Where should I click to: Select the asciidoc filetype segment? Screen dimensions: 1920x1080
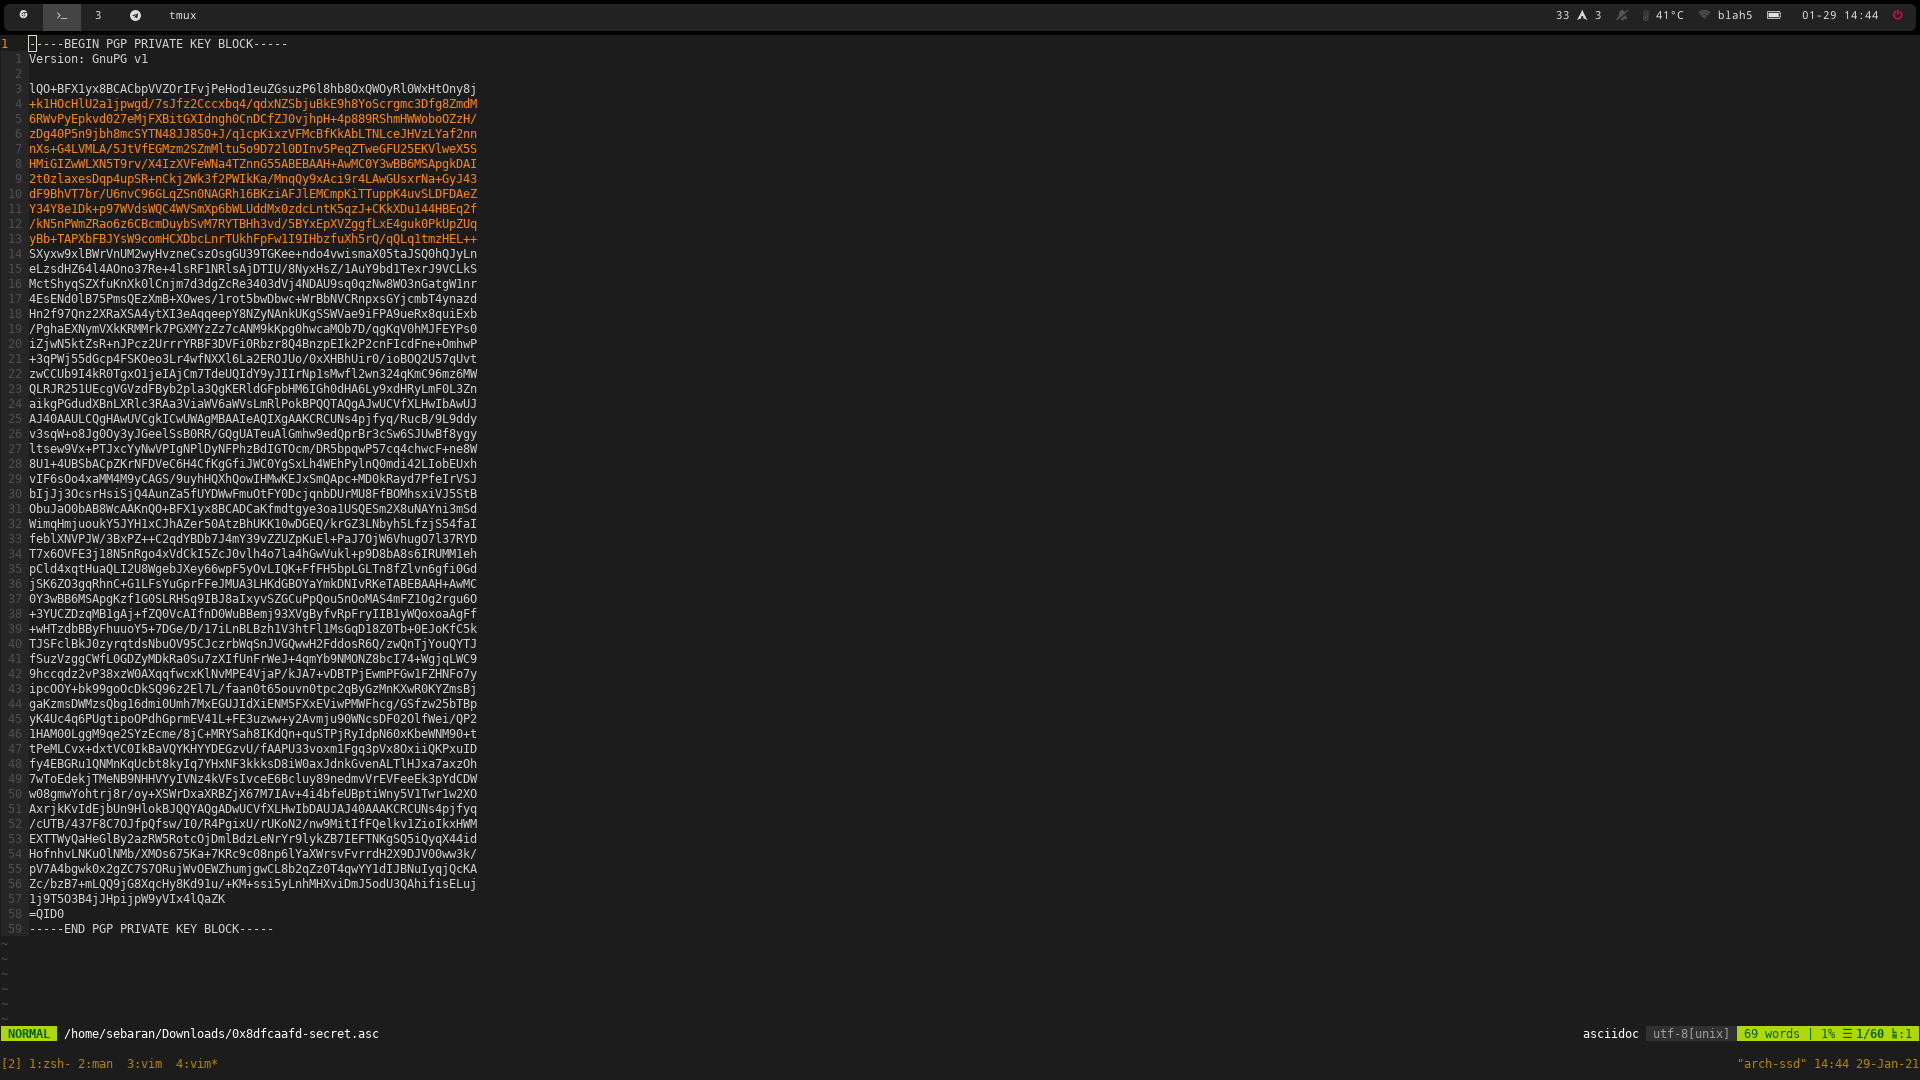[x=1611, y=1033]
